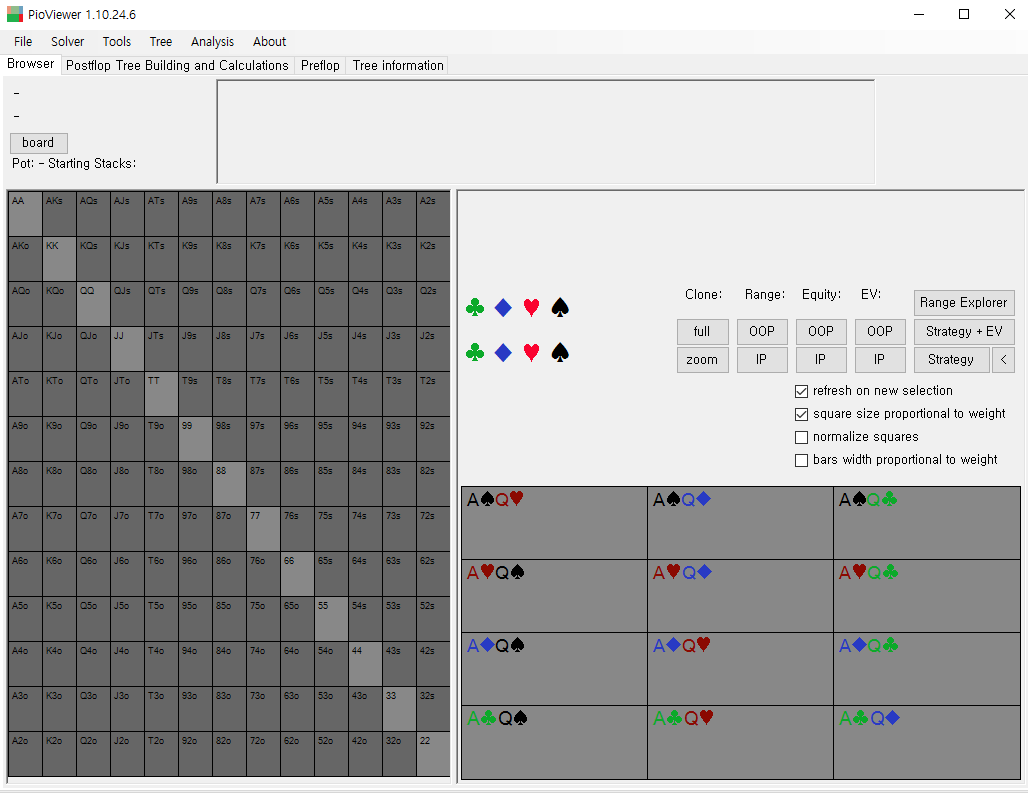Viewport: 1028px width, 793px height.
Task: Select the A♥Q♦ combo tile
Action: click(x=741, y=596)
